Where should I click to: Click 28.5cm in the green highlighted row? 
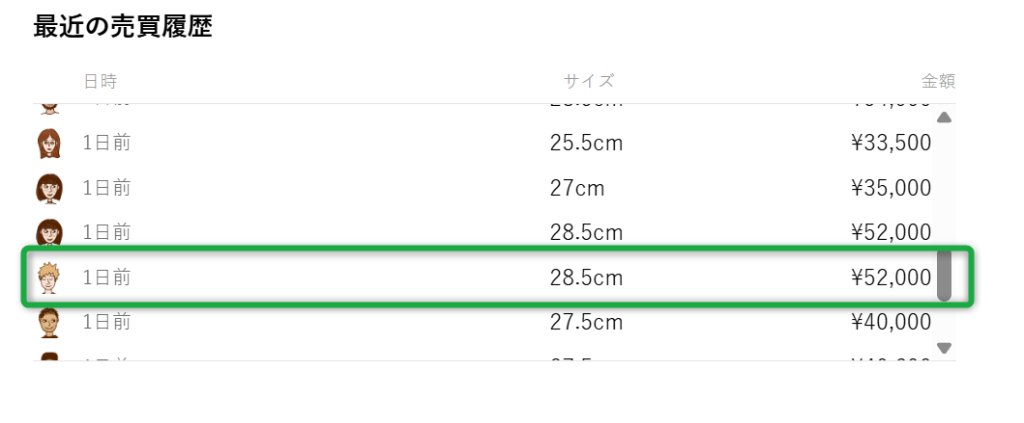pos(586,278)
